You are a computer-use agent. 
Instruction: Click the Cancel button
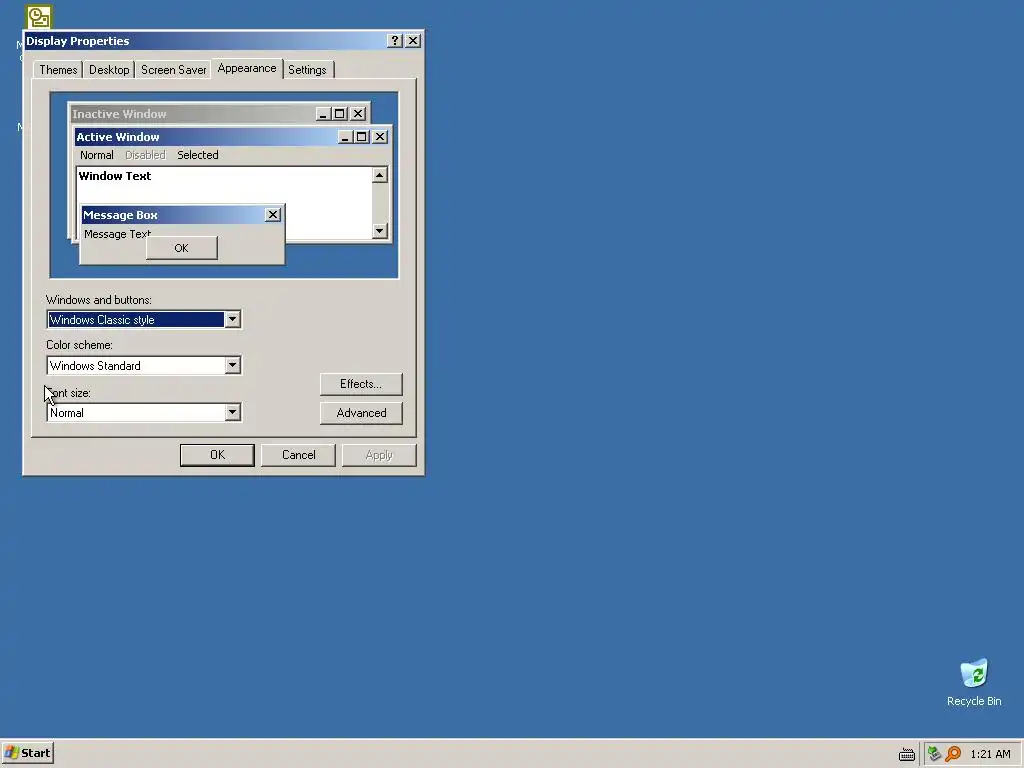click(x=298, y=455)
